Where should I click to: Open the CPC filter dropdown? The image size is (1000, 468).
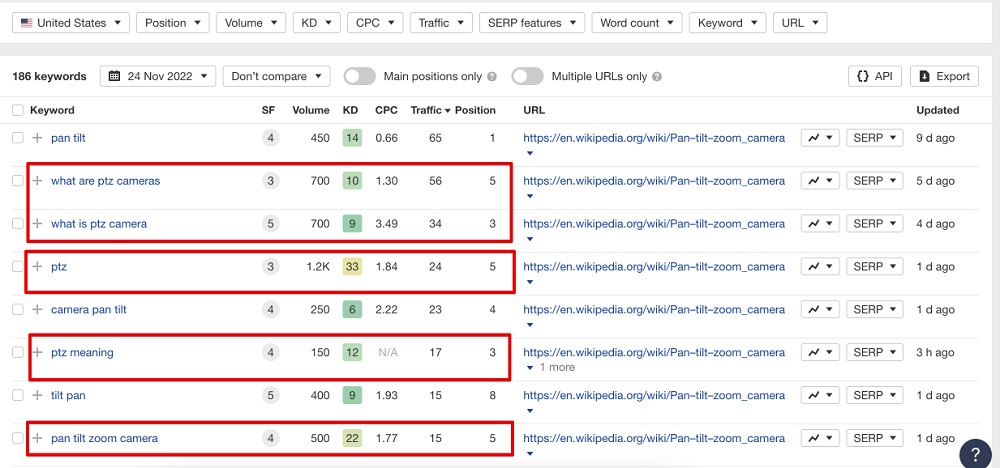[375, 23]
